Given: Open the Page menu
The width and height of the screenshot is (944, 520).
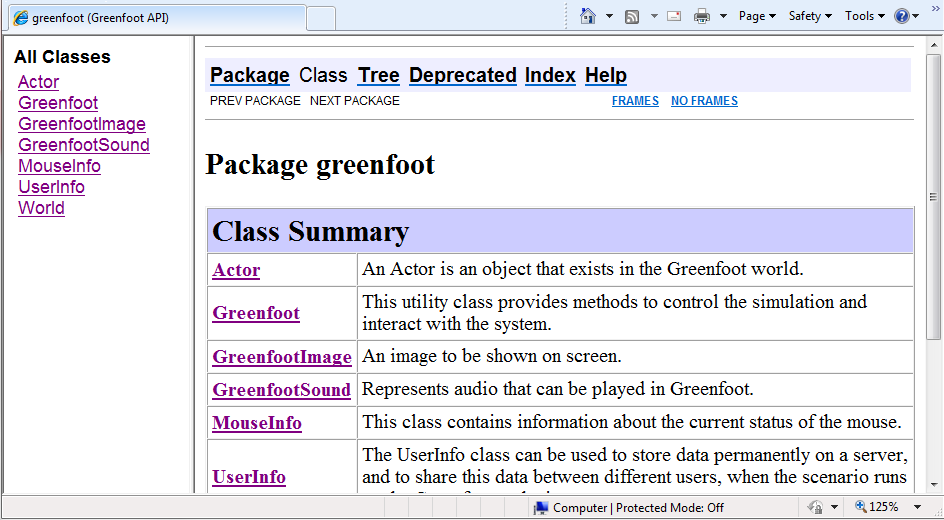Looking at the screenshot, I should pyautogui.click(x=757, y=16).
